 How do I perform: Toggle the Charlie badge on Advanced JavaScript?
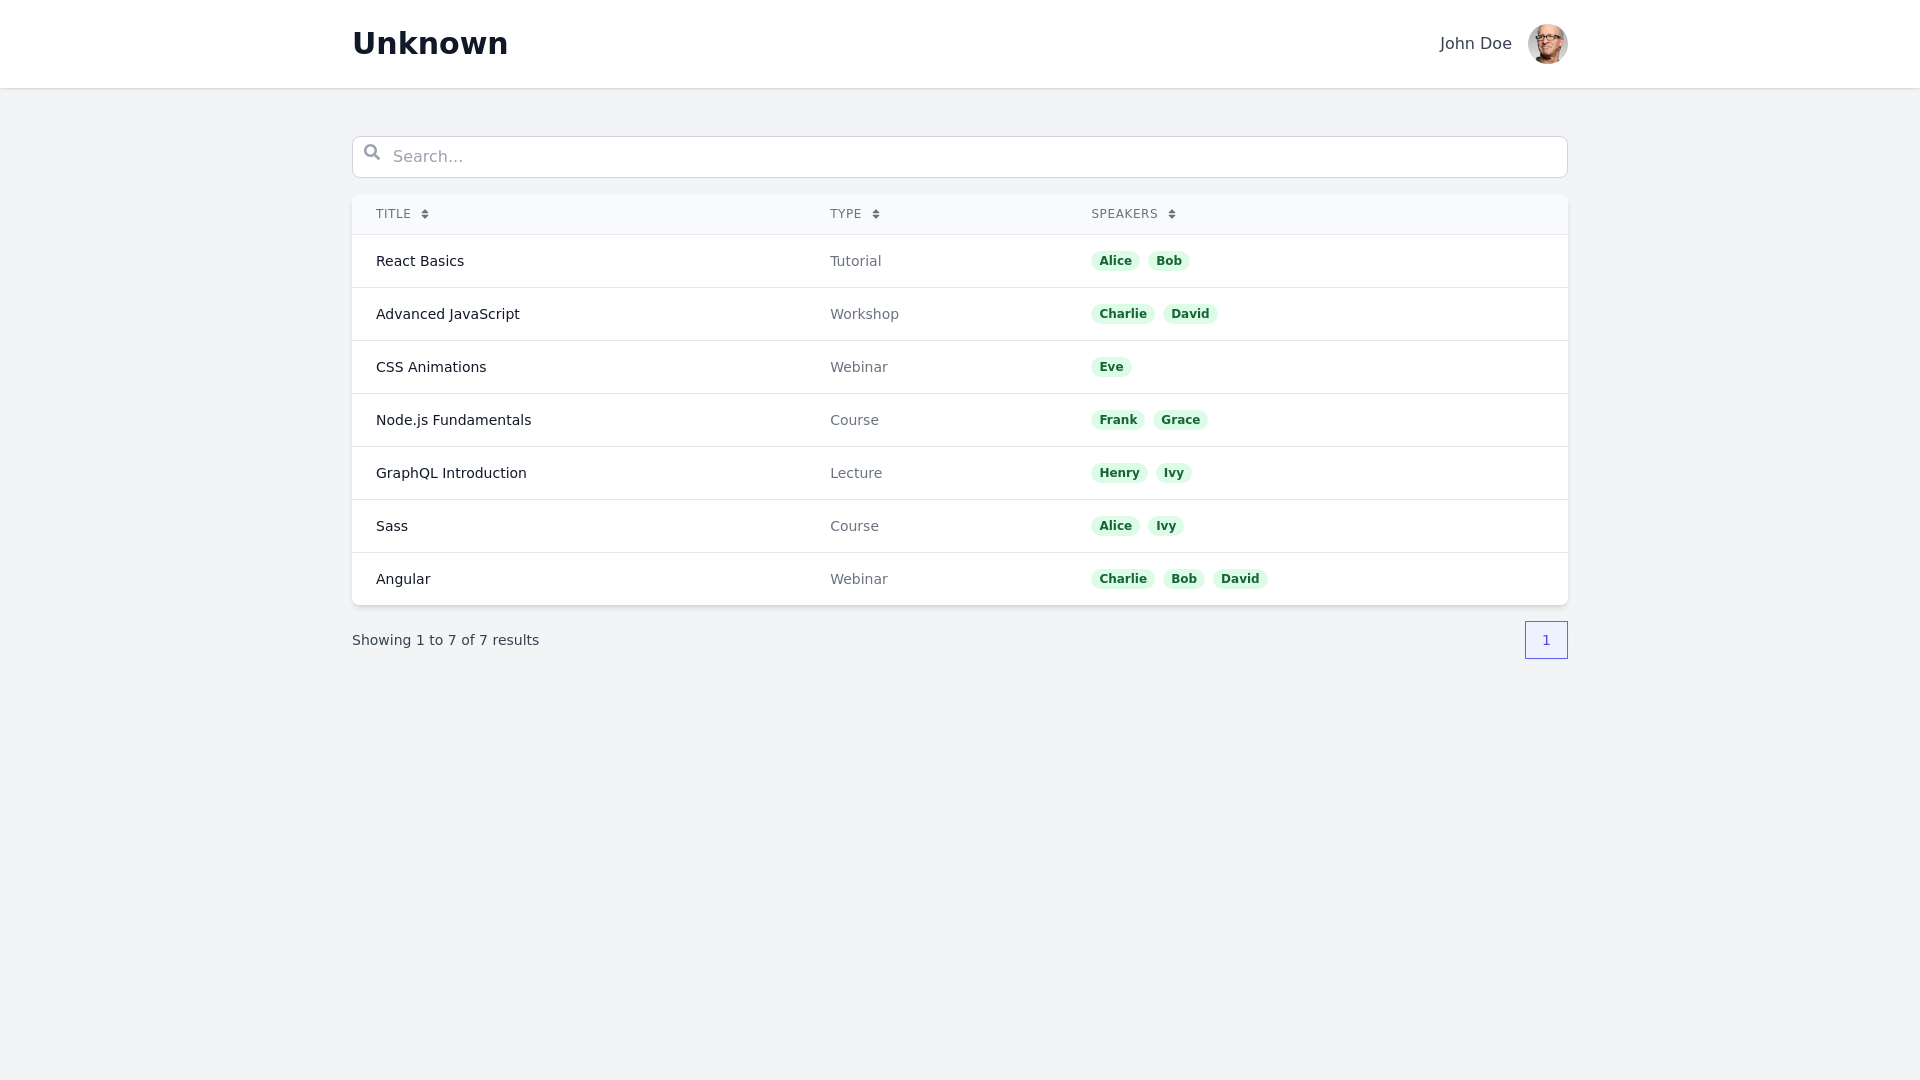[1123, 313]
